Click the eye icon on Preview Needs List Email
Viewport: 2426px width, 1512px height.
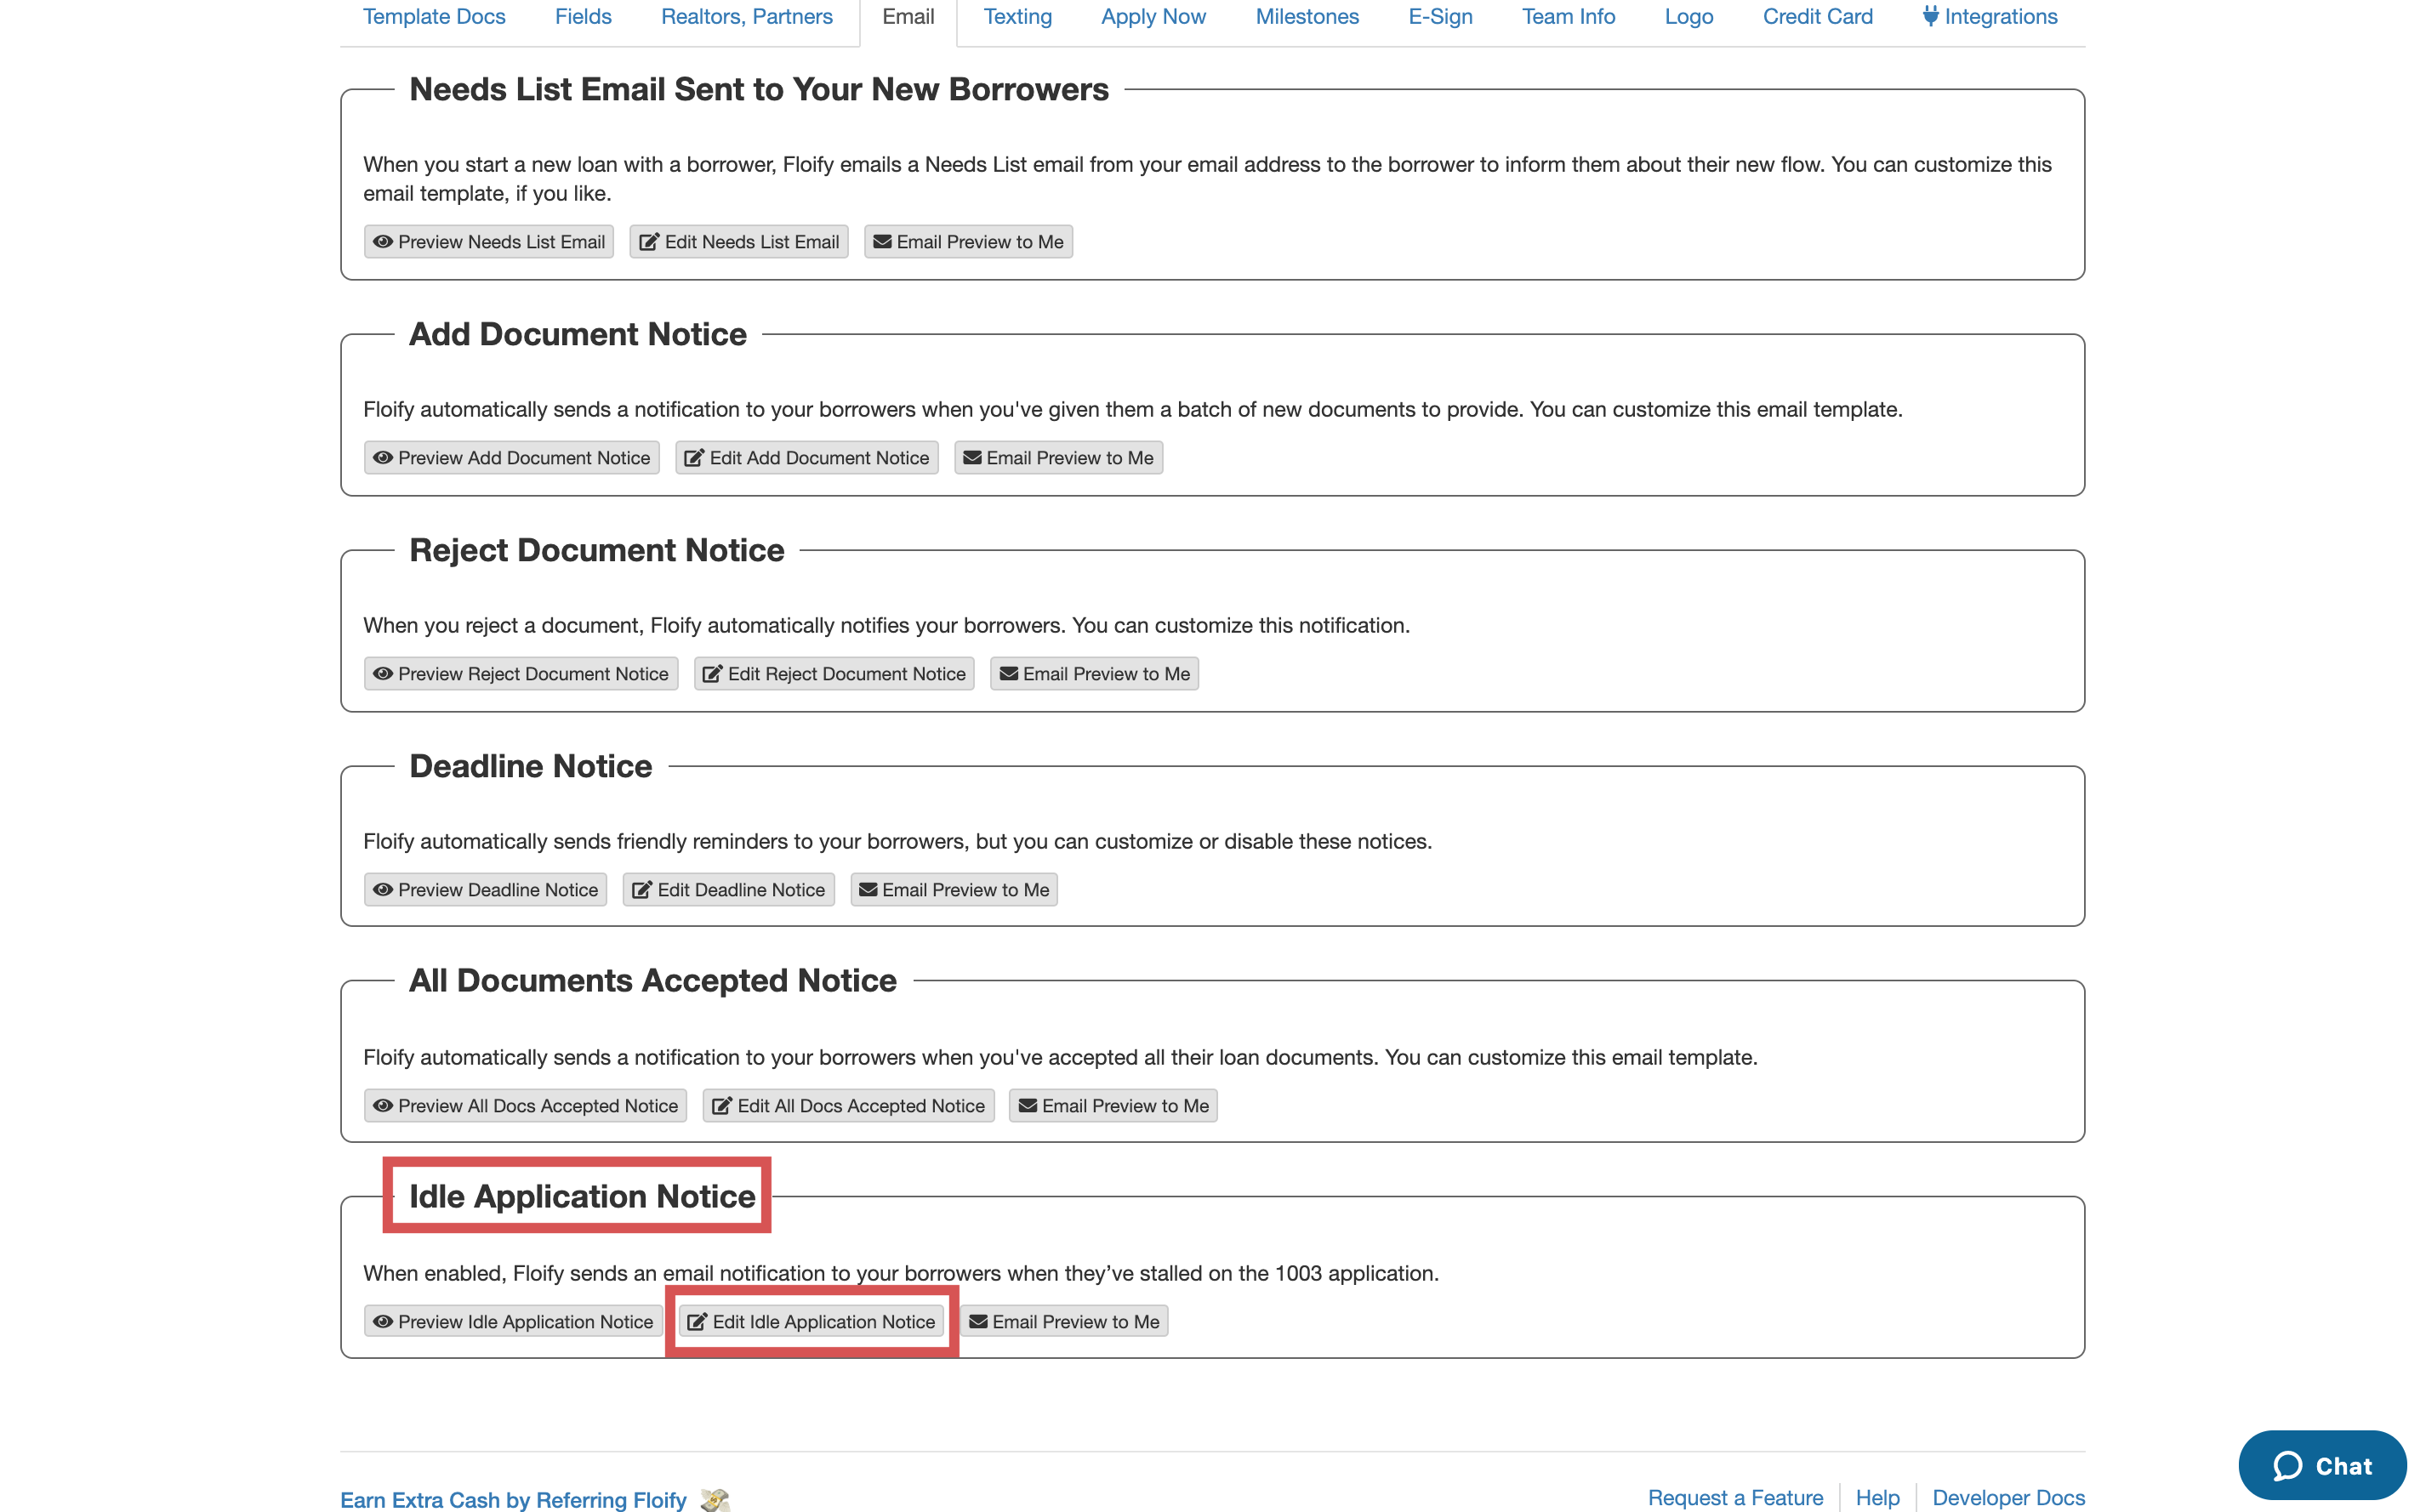point(382,242)
